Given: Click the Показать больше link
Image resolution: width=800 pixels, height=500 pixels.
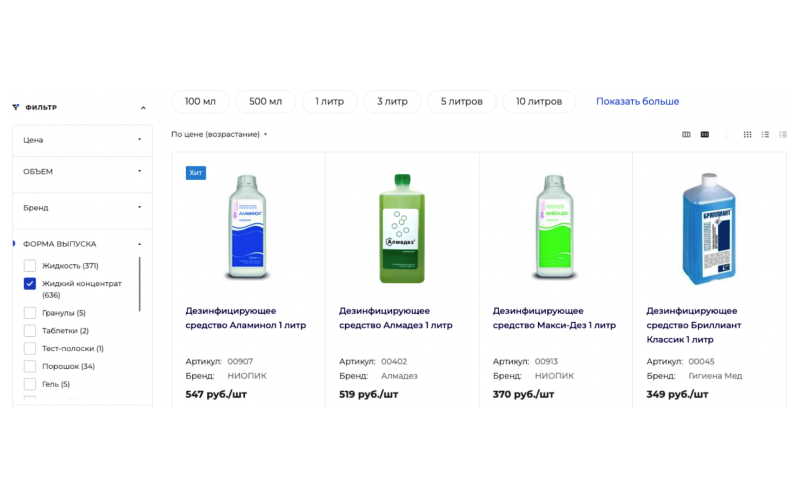Looking at the screenshot, I should pyautogui.click(x=637, y=101).
